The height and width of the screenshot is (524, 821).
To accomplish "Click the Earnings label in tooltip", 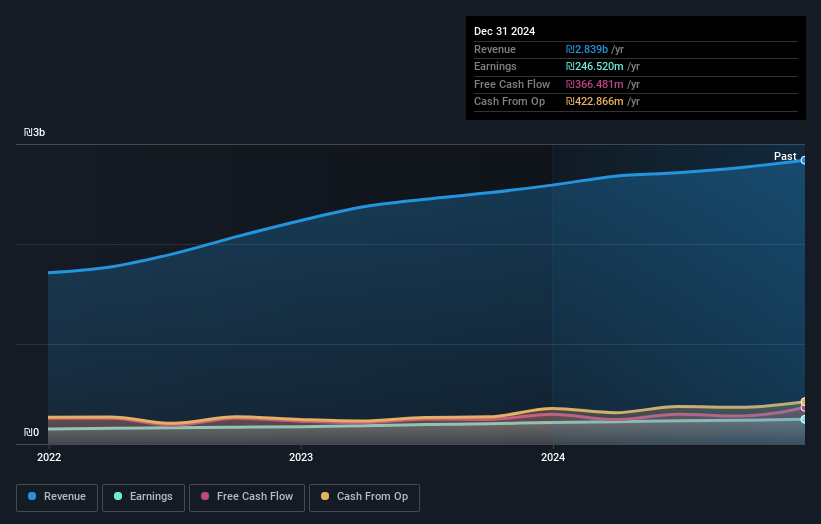I will 495,66.
